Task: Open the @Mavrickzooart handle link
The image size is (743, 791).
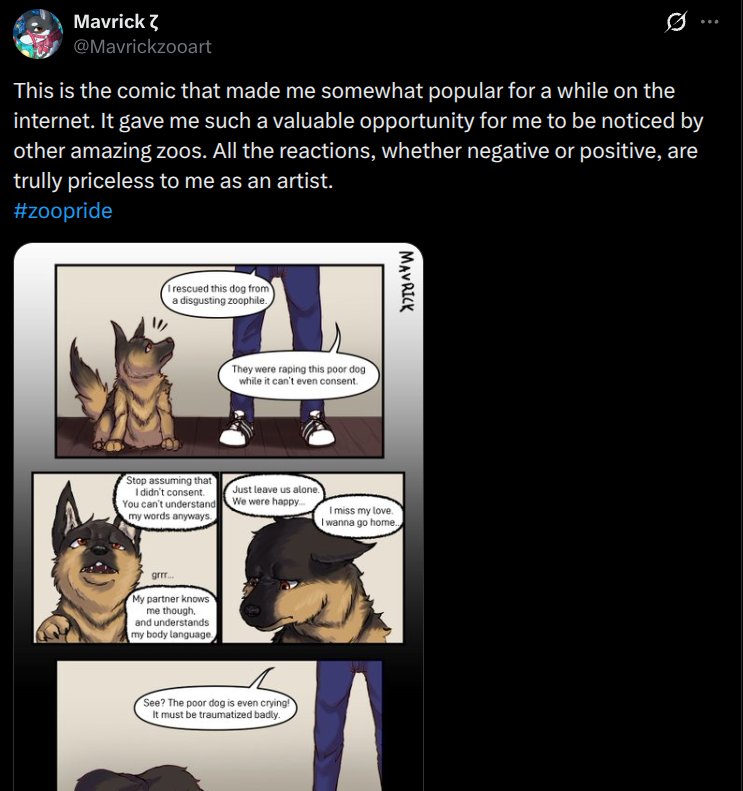Action: [143, 46]
